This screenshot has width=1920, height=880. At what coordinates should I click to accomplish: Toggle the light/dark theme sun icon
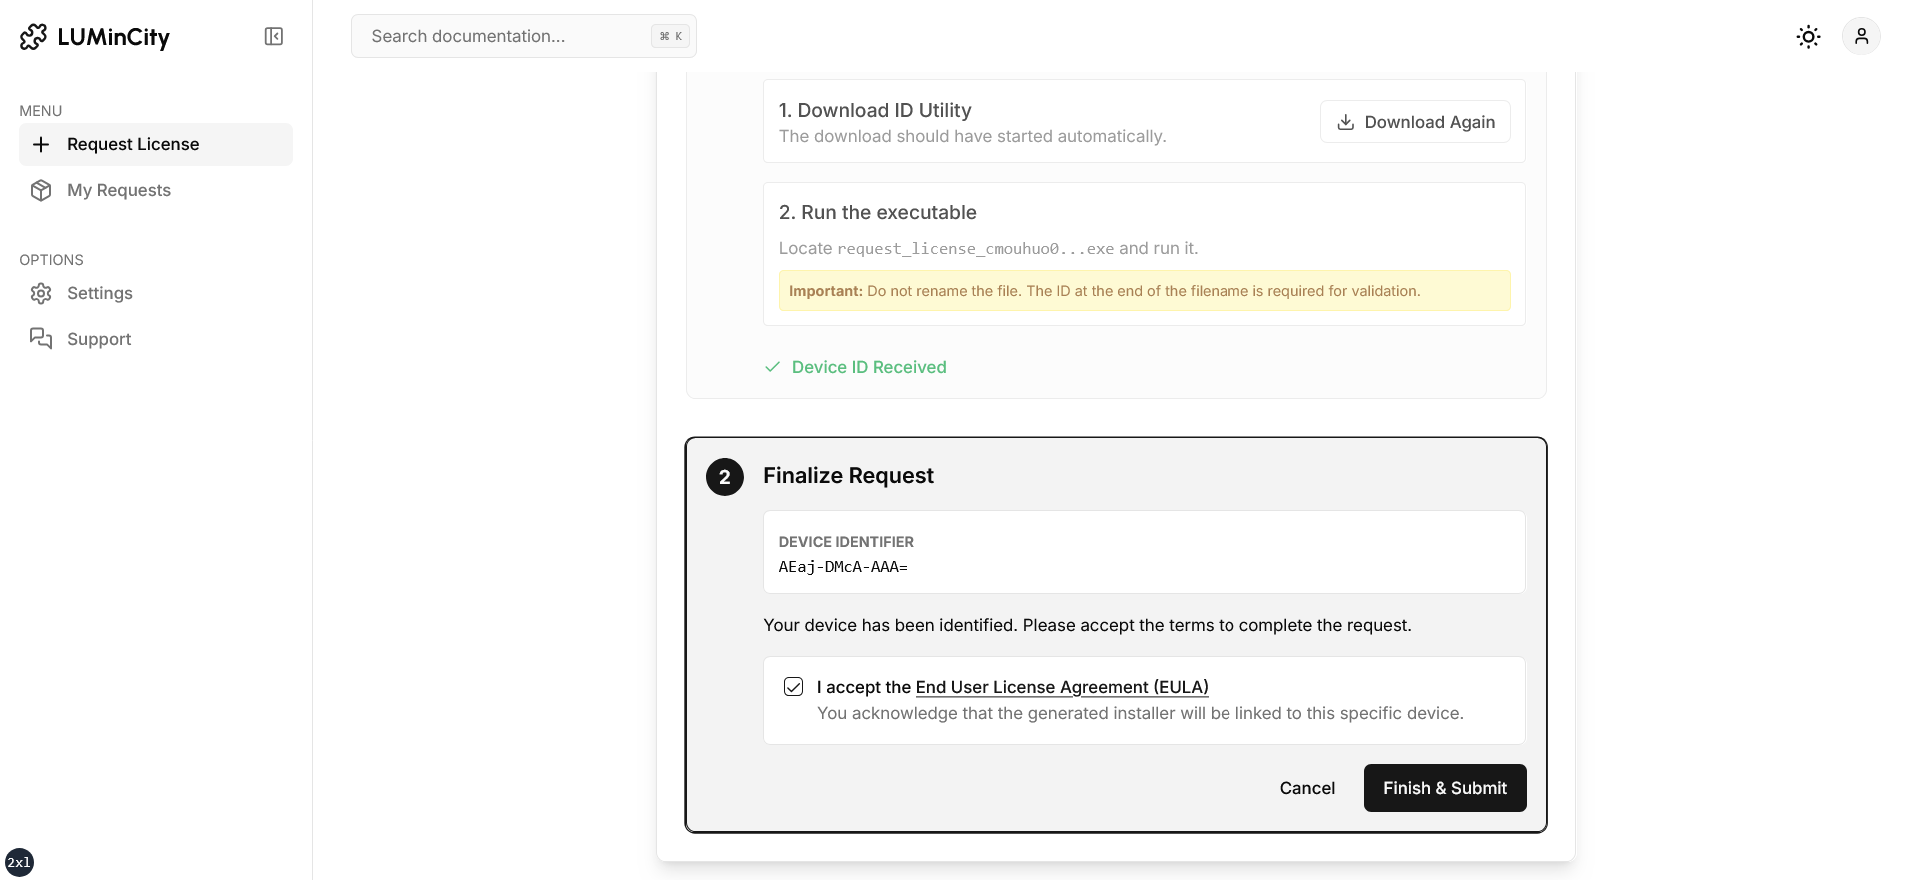click(x=1808, y=37)
